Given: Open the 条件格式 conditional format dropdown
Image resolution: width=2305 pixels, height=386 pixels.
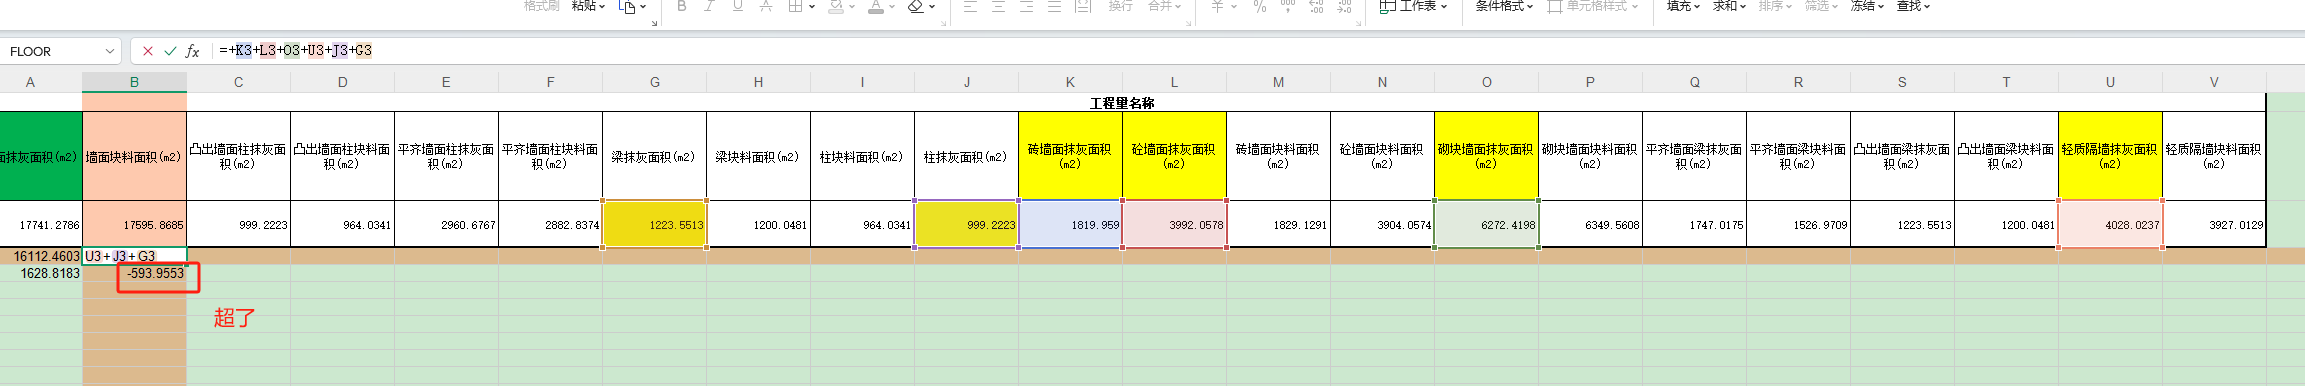Looking at the screenshot, I should (x=1504, y=6).
